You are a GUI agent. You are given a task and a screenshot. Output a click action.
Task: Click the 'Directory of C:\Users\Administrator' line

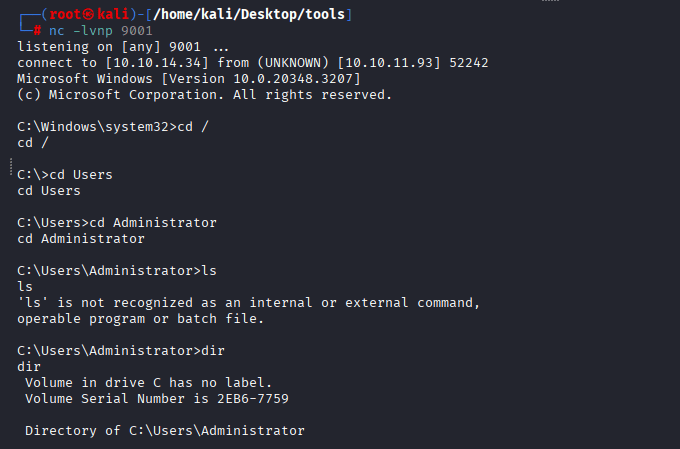(x=164, y=430)
